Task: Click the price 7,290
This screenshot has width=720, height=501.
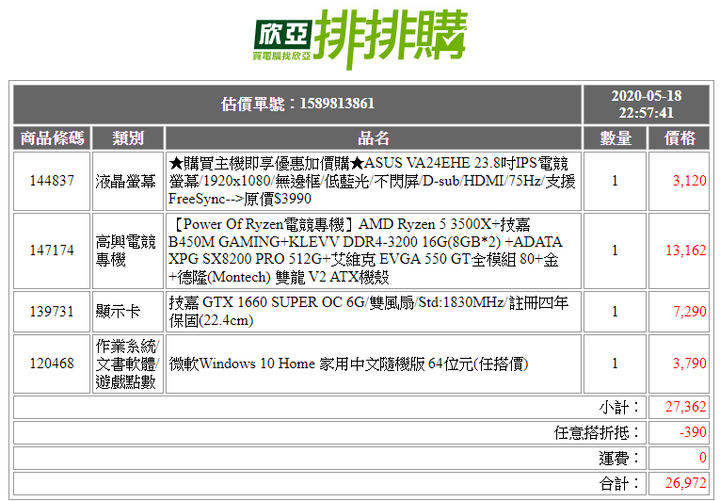Action: pos(689,312)
